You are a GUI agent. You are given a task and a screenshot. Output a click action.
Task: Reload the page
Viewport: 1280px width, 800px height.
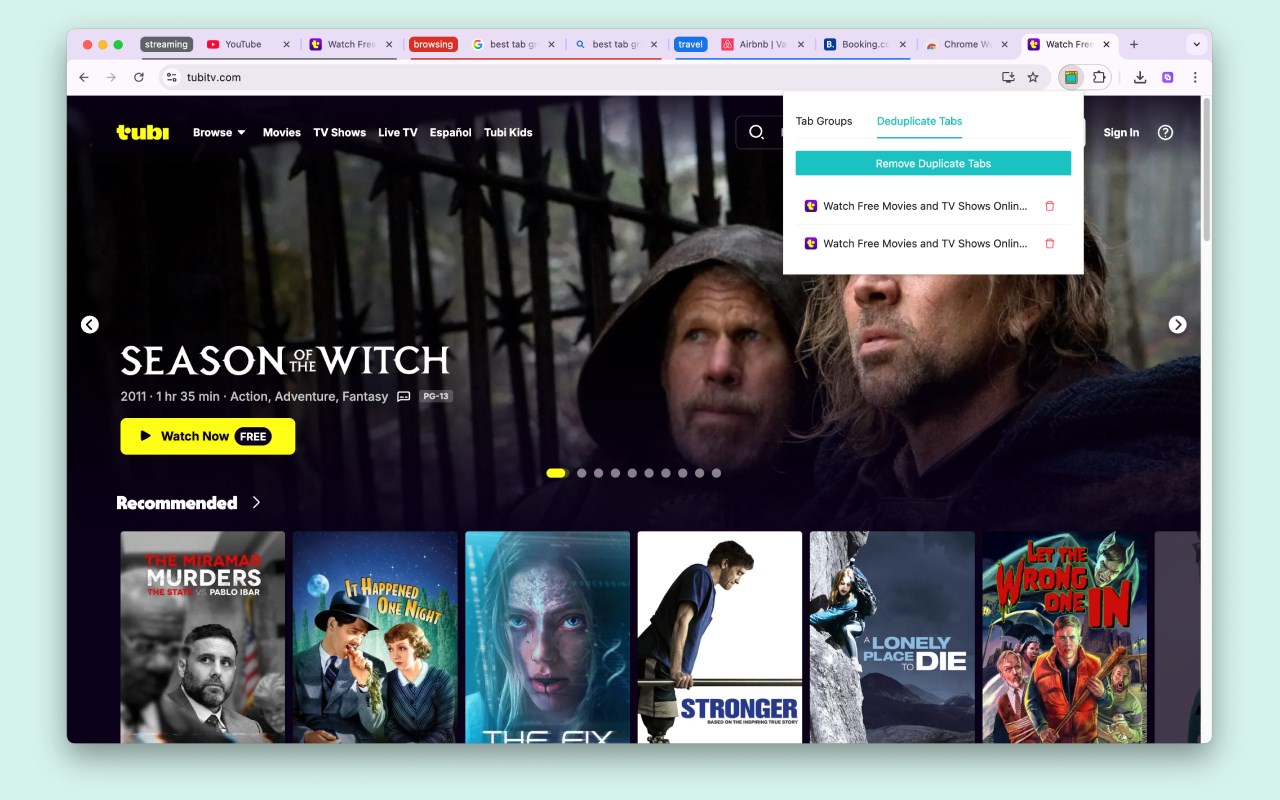coord(139,77)
